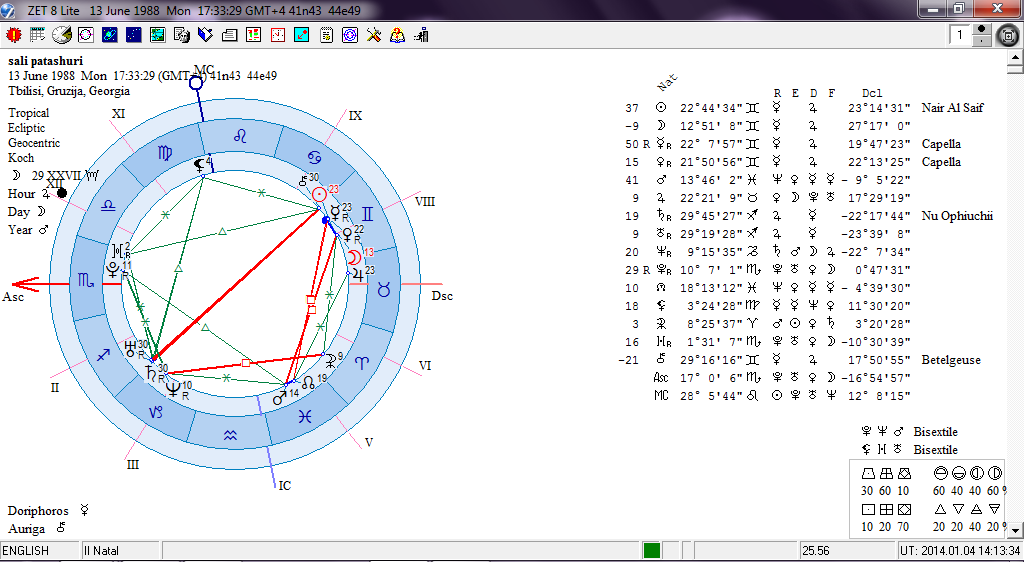This screenshot has height=562, width=1024.
Task: Open the starry sky map icon
Action: 134,35
